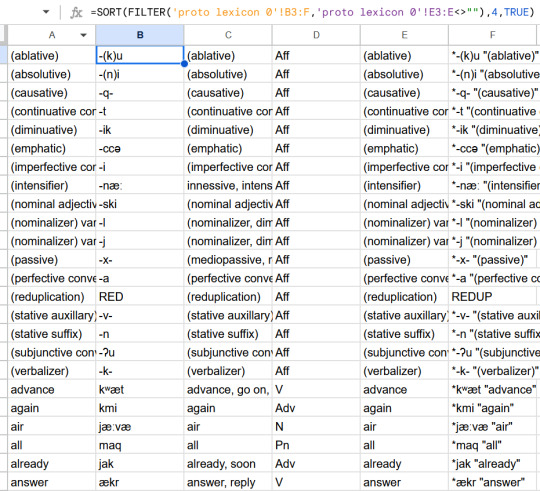Select column A cell (causative)
Image resolution: width=540 pixels, height=491 pixels.
(x=52, y=93)
